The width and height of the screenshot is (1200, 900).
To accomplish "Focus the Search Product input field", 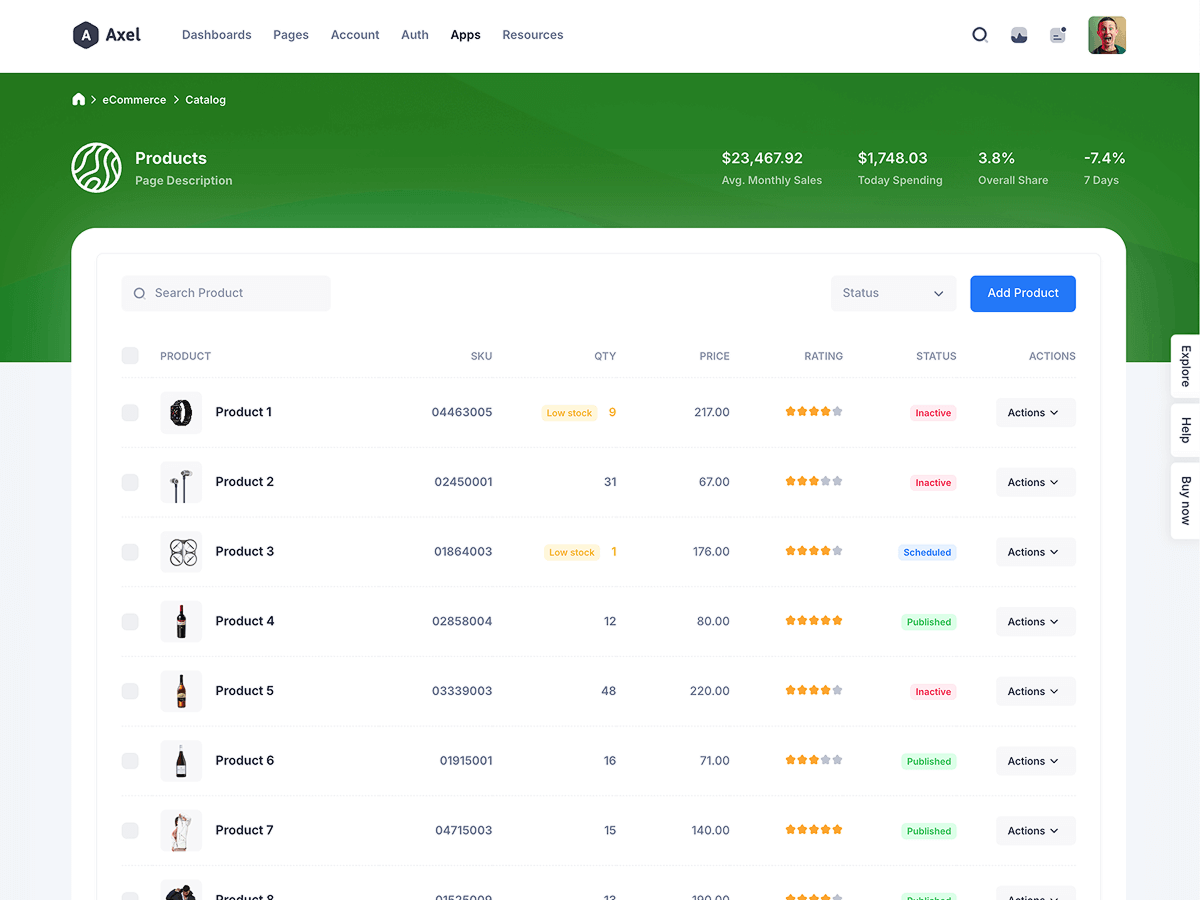I will (235, 293).
